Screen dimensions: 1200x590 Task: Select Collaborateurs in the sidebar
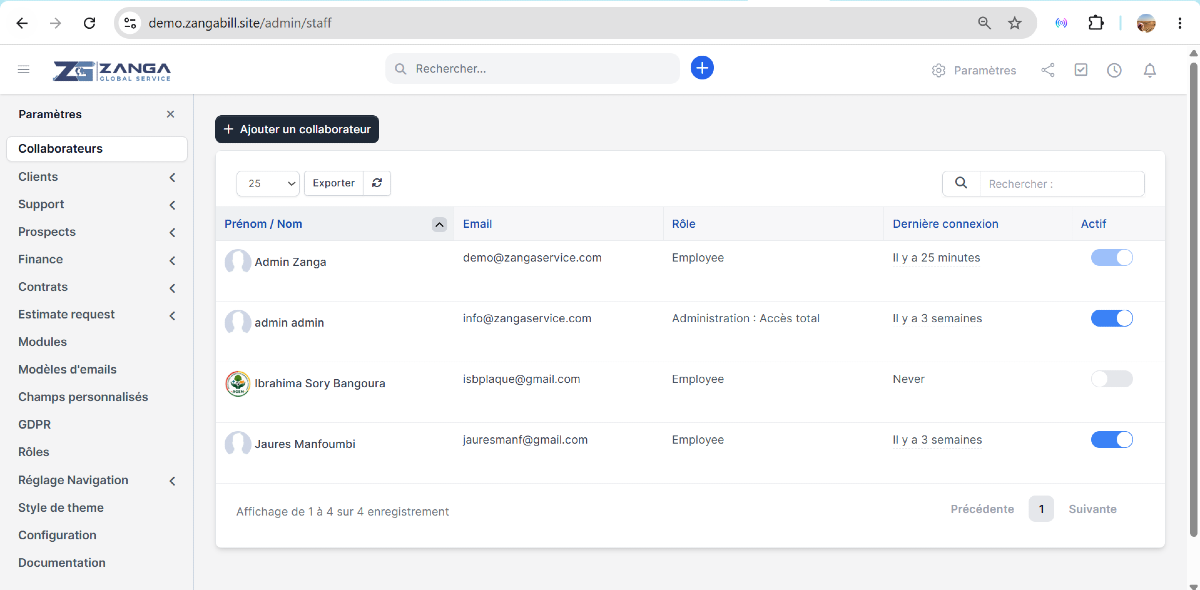pos(97,149)
